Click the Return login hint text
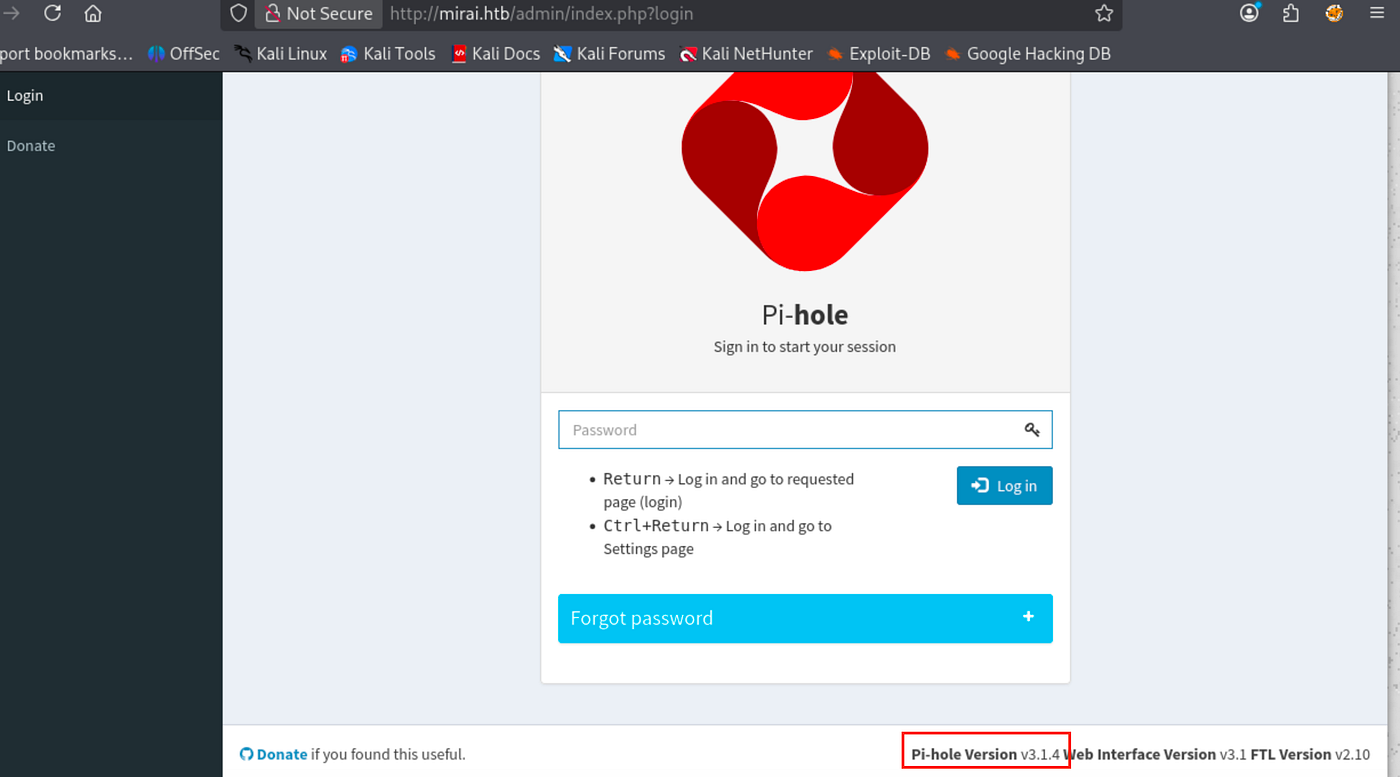 pyautogui.click(x=729, y=490)
